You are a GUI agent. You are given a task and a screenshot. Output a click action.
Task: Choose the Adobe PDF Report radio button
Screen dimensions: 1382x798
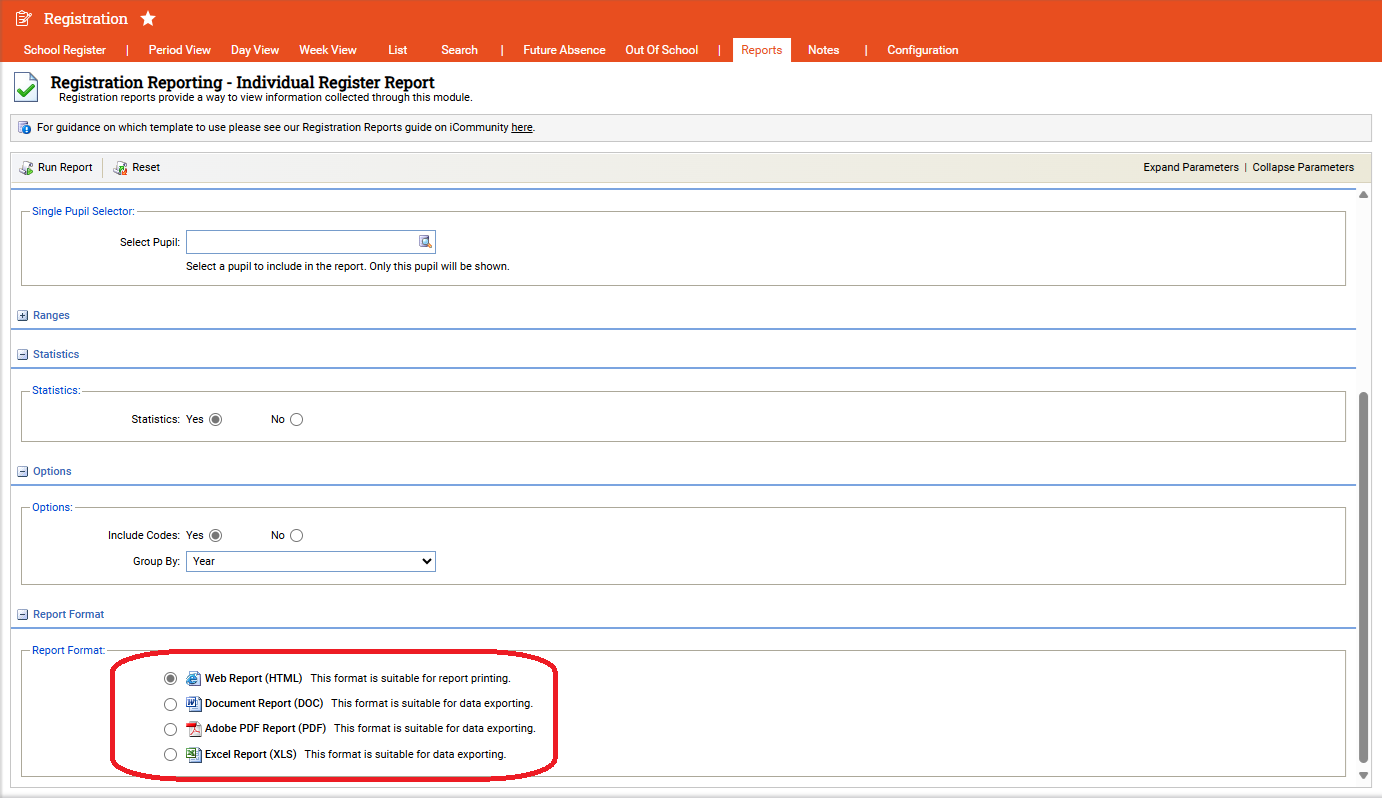pyautogui.click(x=170, y=729)
